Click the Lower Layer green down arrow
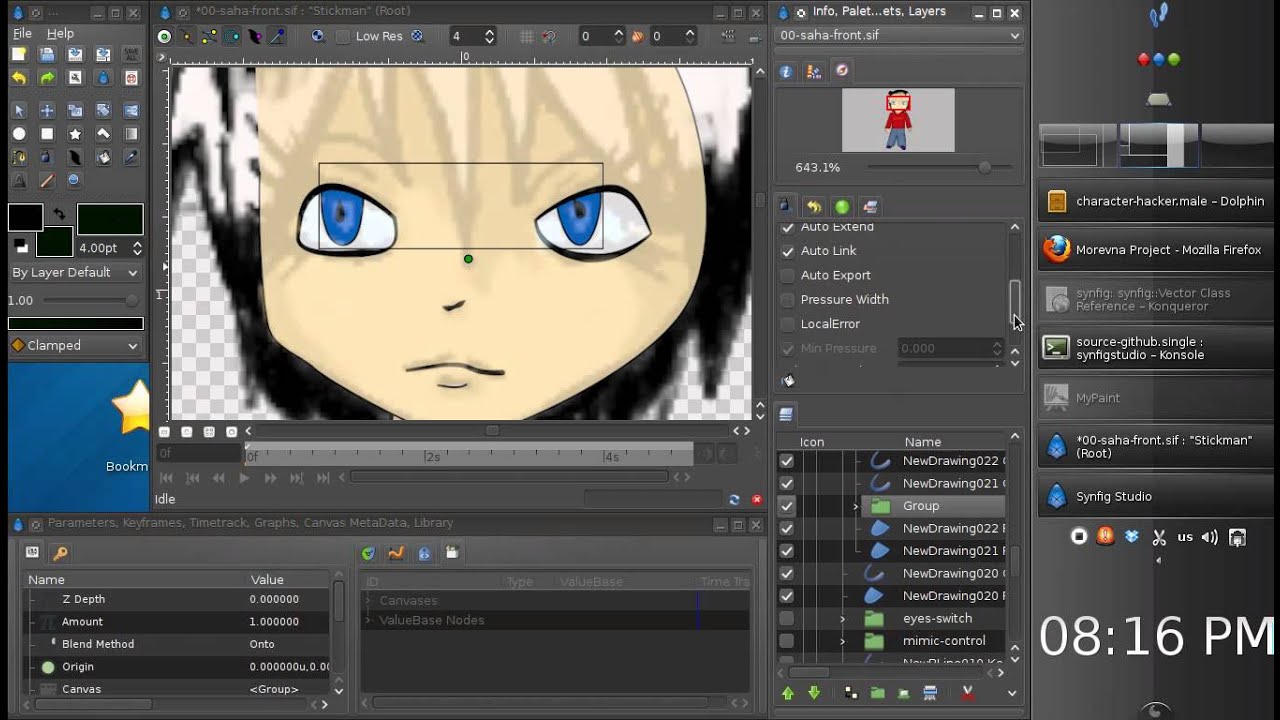The height and width of the screenshot is (720, 1280). [814, 693]
